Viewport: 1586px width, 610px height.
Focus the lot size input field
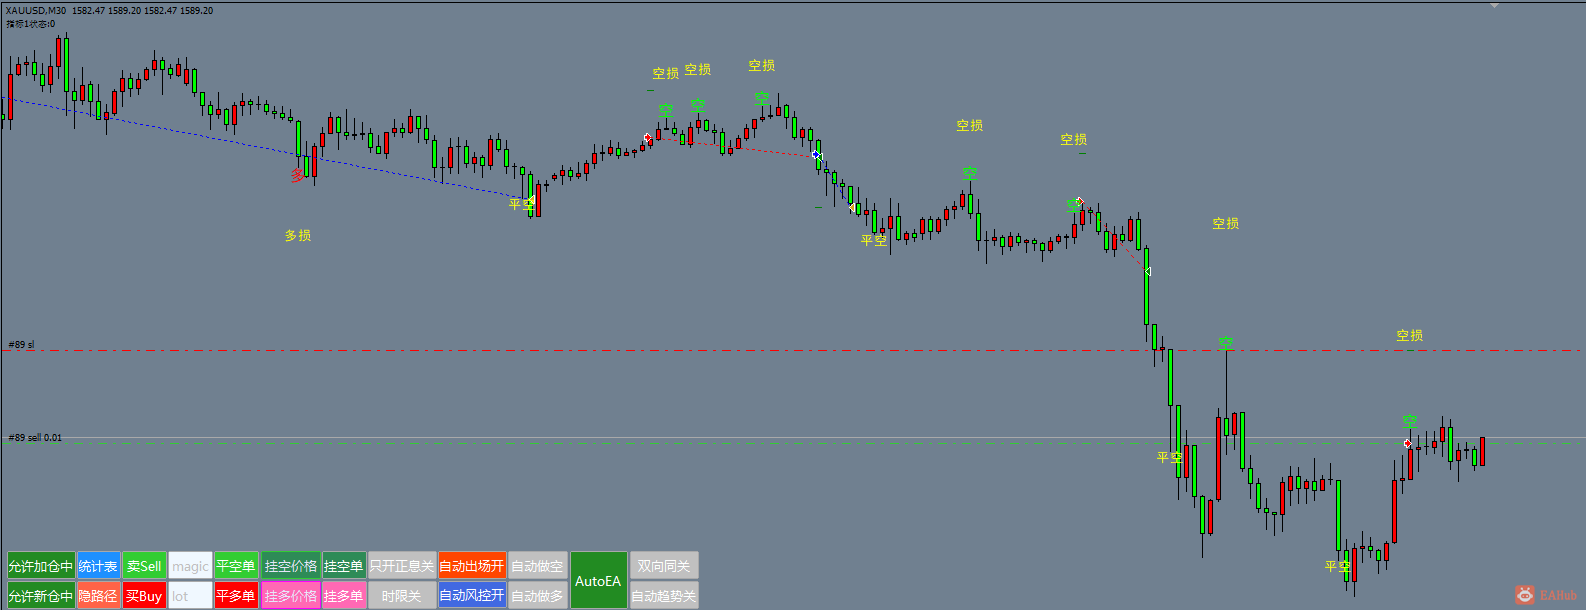pos(190,596)
